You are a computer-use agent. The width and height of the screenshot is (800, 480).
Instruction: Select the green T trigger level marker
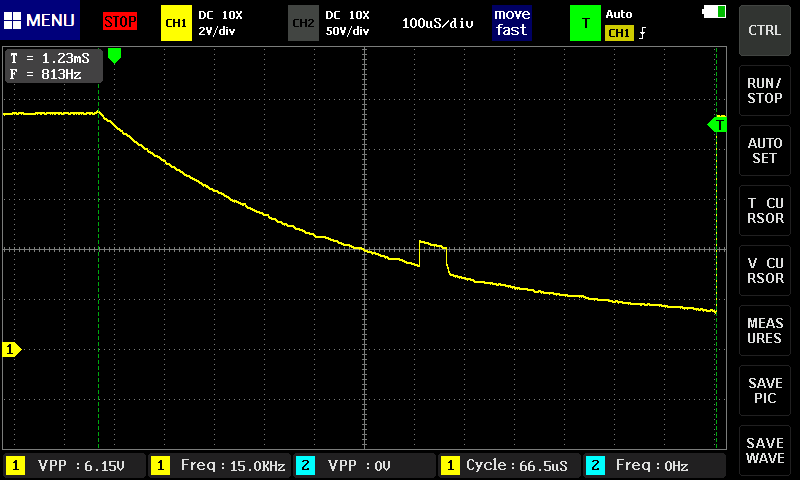pyautogui.click(x=717, y=124)
